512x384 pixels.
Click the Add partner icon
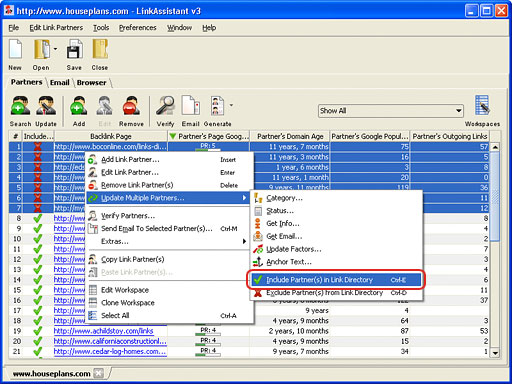pos(79,106)
